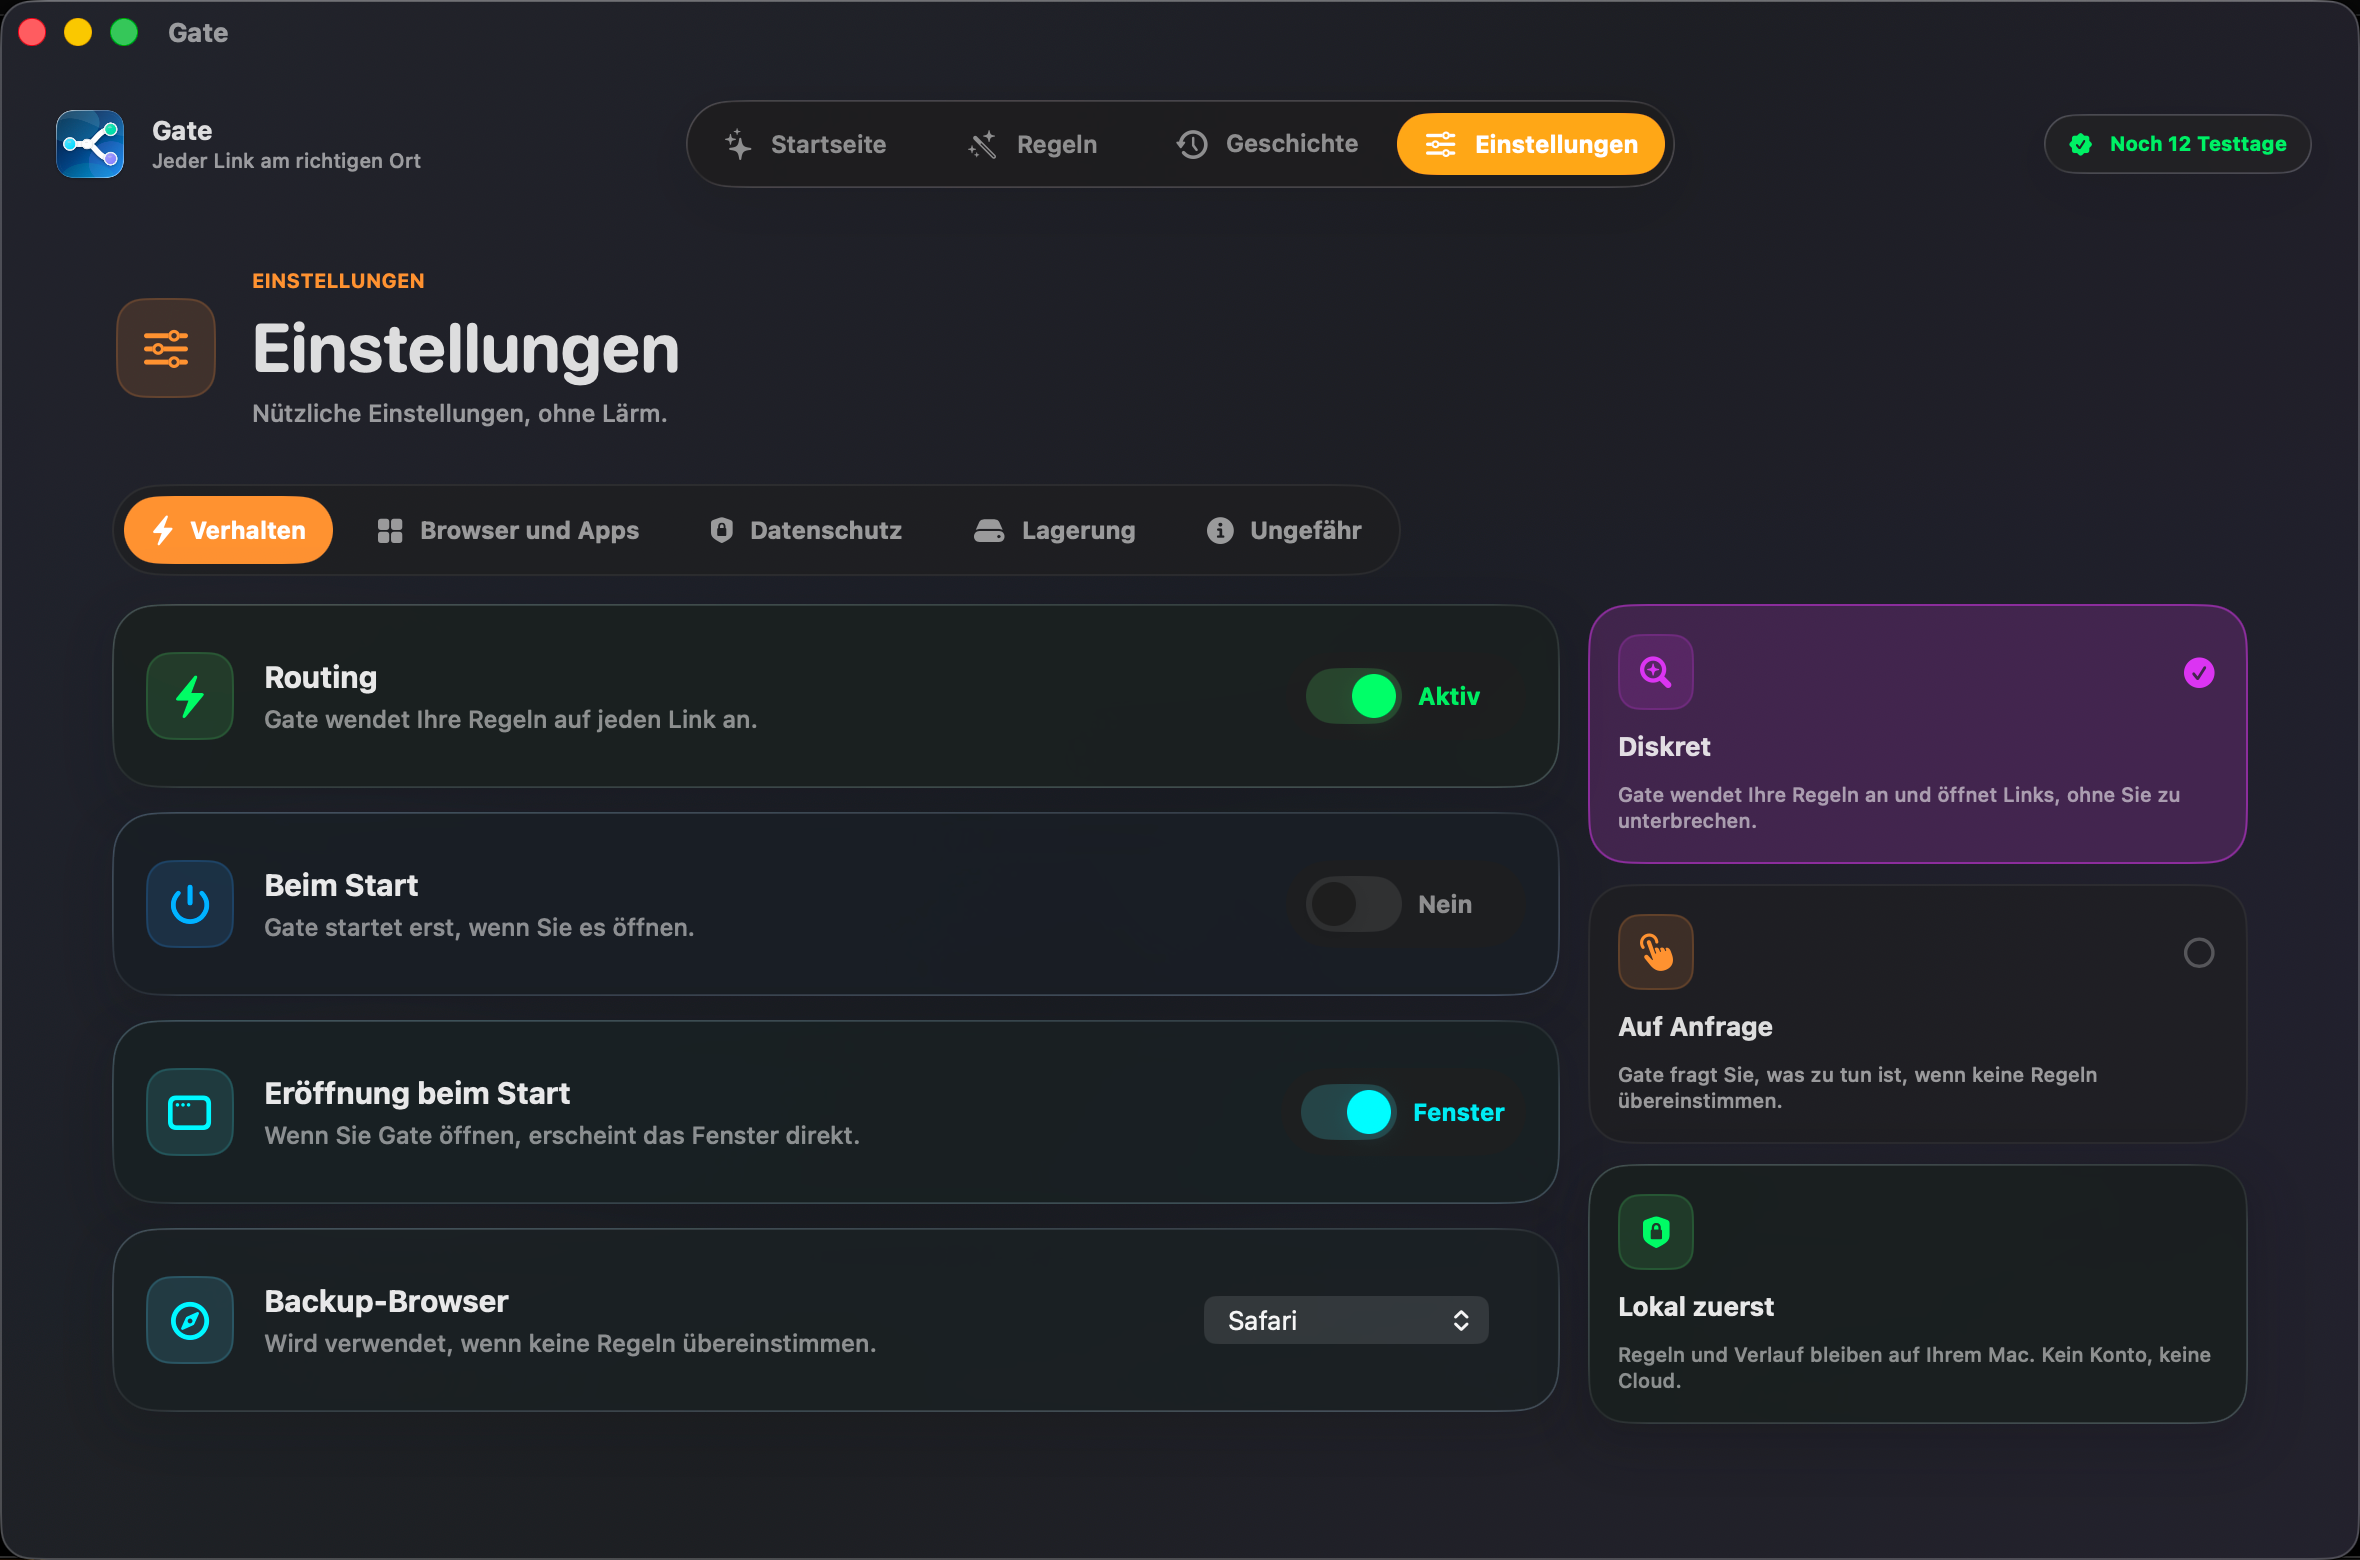
Task: Click the Routing row title
Action: [x=321, y=677]
